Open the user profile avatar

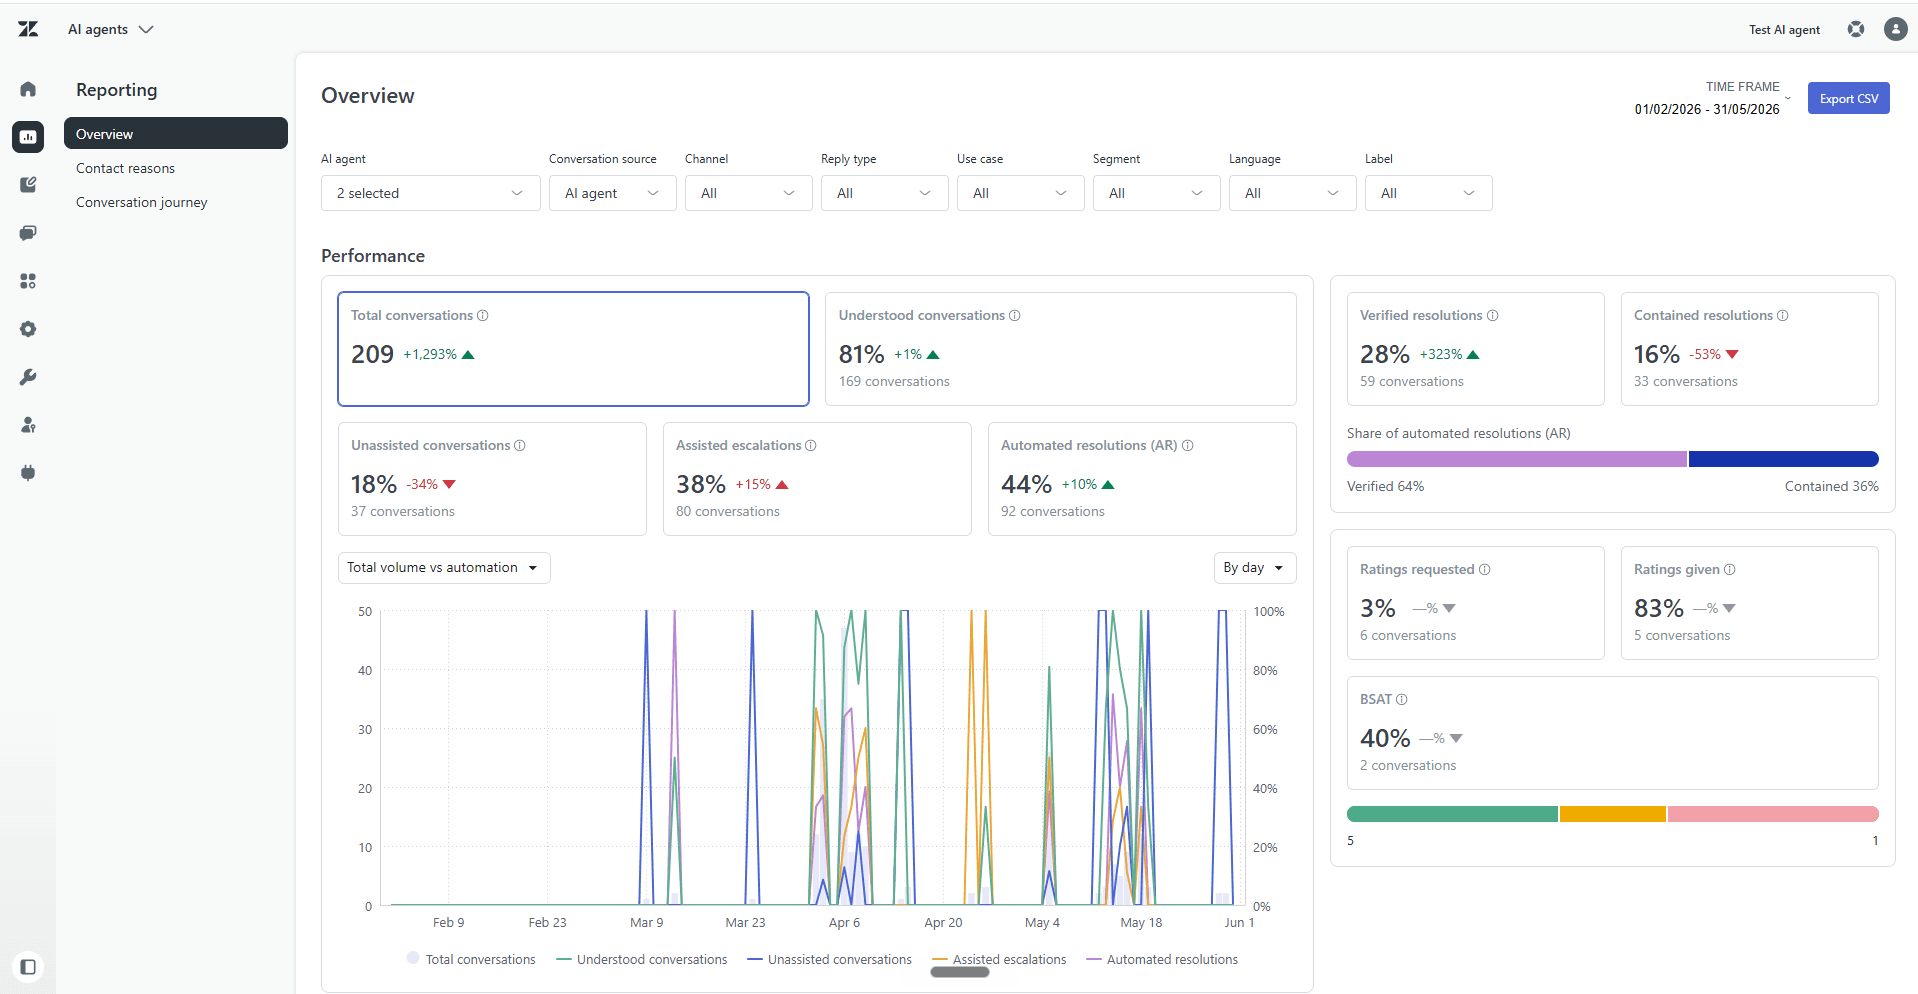point(1895,29)
